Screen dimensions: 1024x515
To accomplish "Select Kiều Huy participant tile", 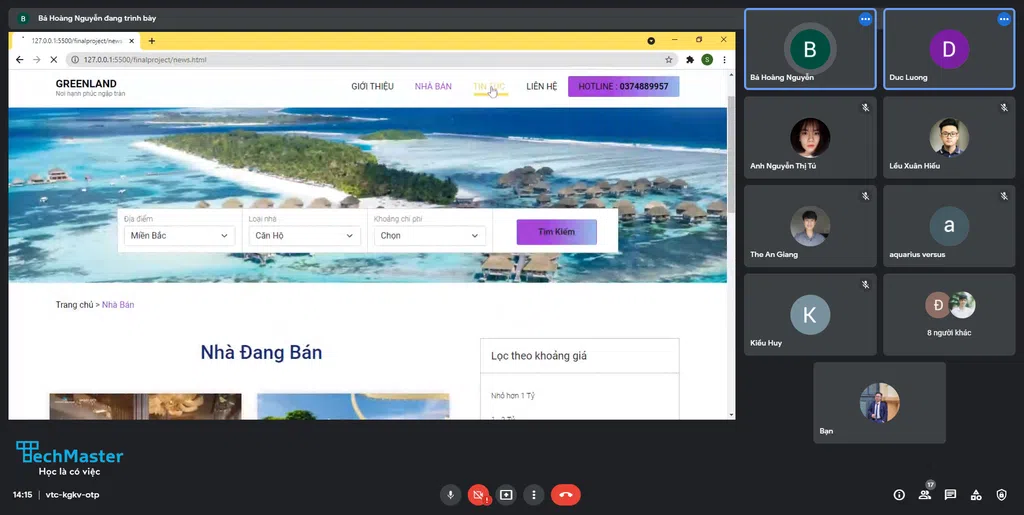I will point(810,315).
